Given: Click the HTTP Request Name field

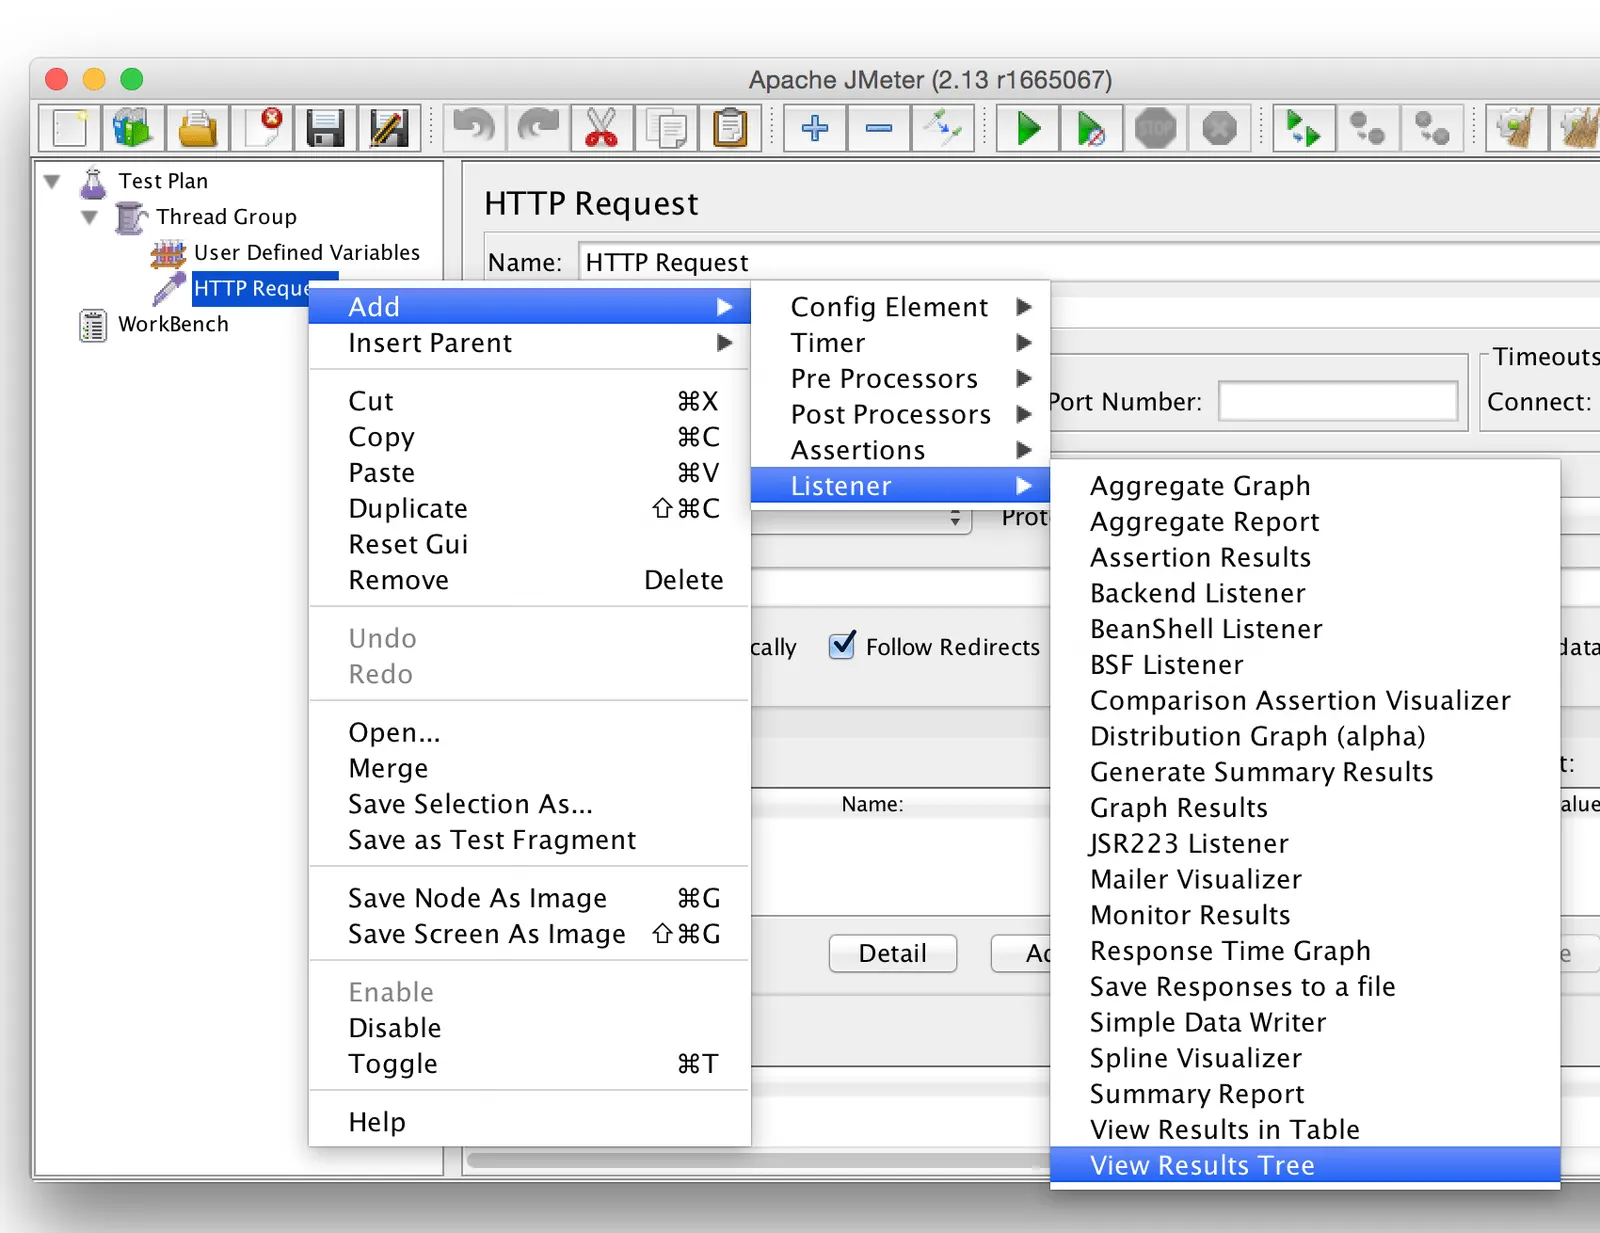Looking at the screenshot, I should (x=1089, y=262).
